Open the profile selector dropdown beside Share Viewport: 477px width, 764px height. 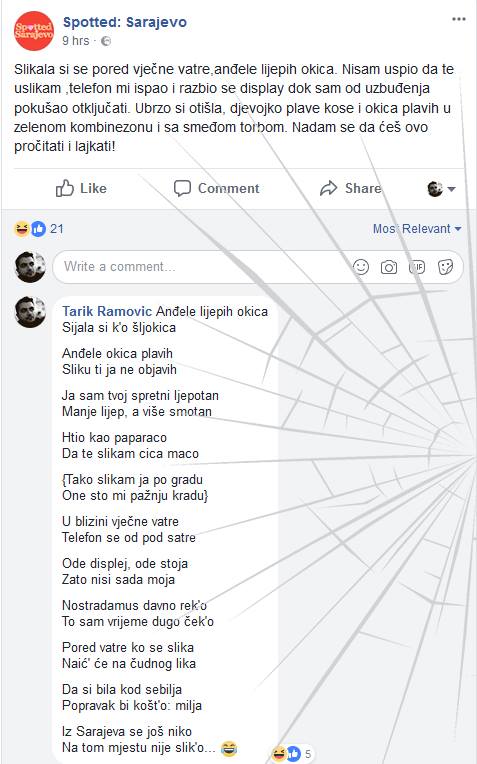click(x=441, y=189)
